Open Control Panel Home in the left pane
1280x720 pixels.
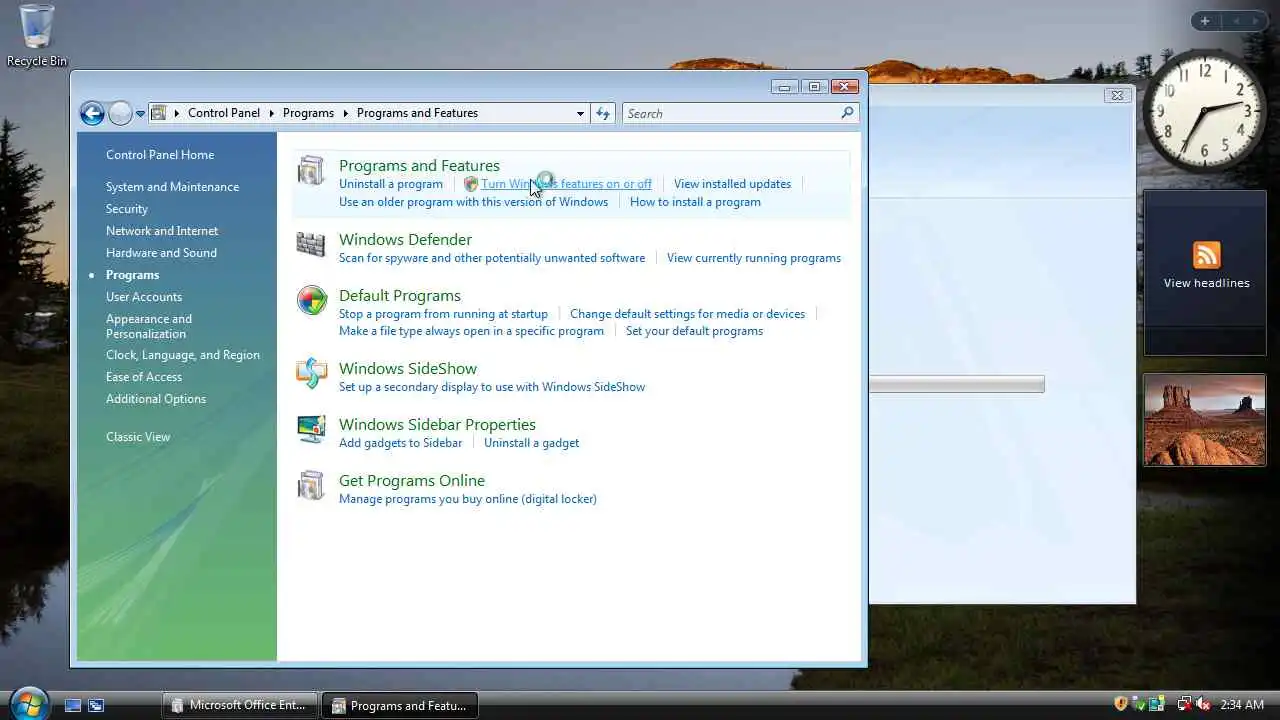160,155
